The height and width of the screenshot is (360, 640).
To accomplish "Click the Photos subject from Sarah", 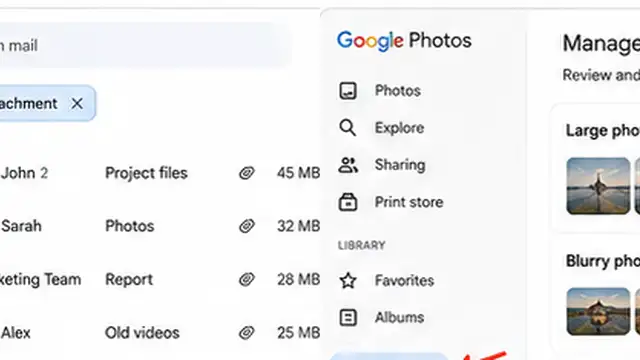I will click(x=130, y=226).
